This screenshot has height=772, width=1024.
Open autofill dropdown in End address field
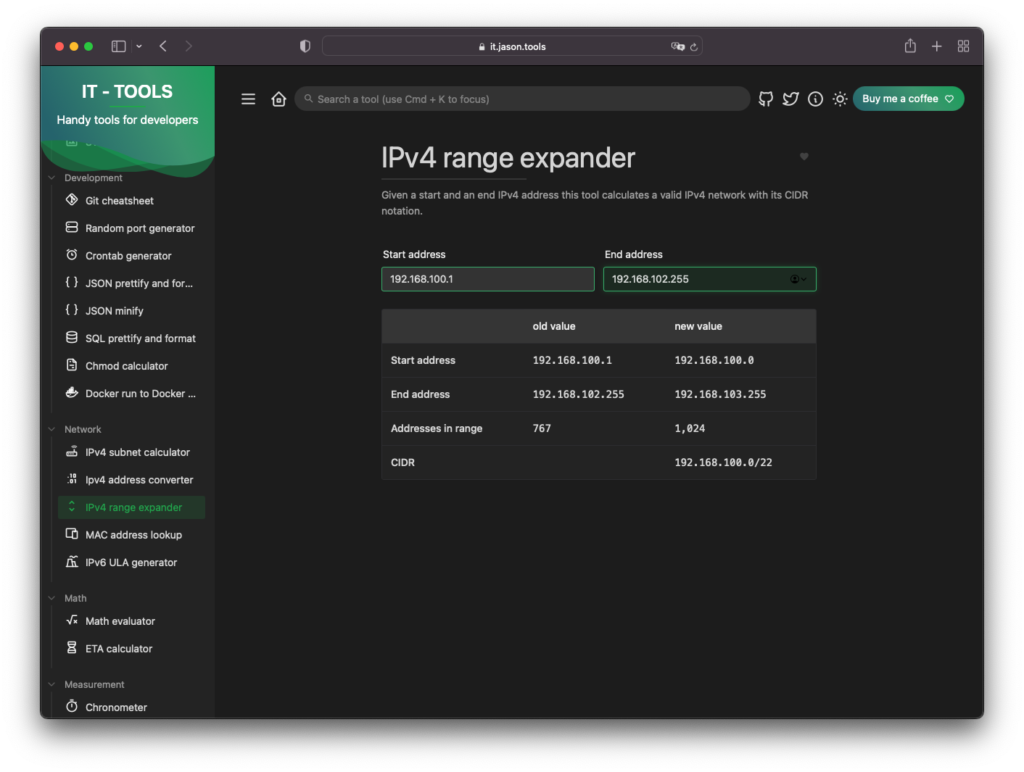point(798,279)
